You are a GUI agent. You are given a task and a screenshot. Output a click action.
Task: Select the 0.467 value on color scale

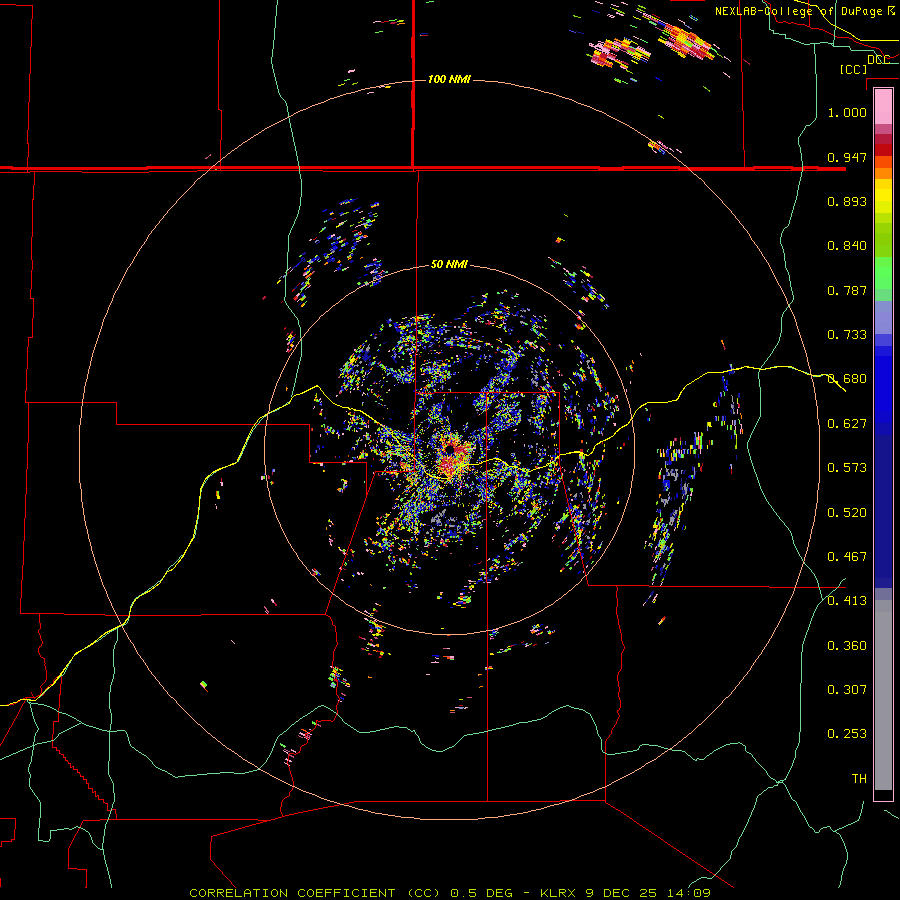tap(847, 557)
